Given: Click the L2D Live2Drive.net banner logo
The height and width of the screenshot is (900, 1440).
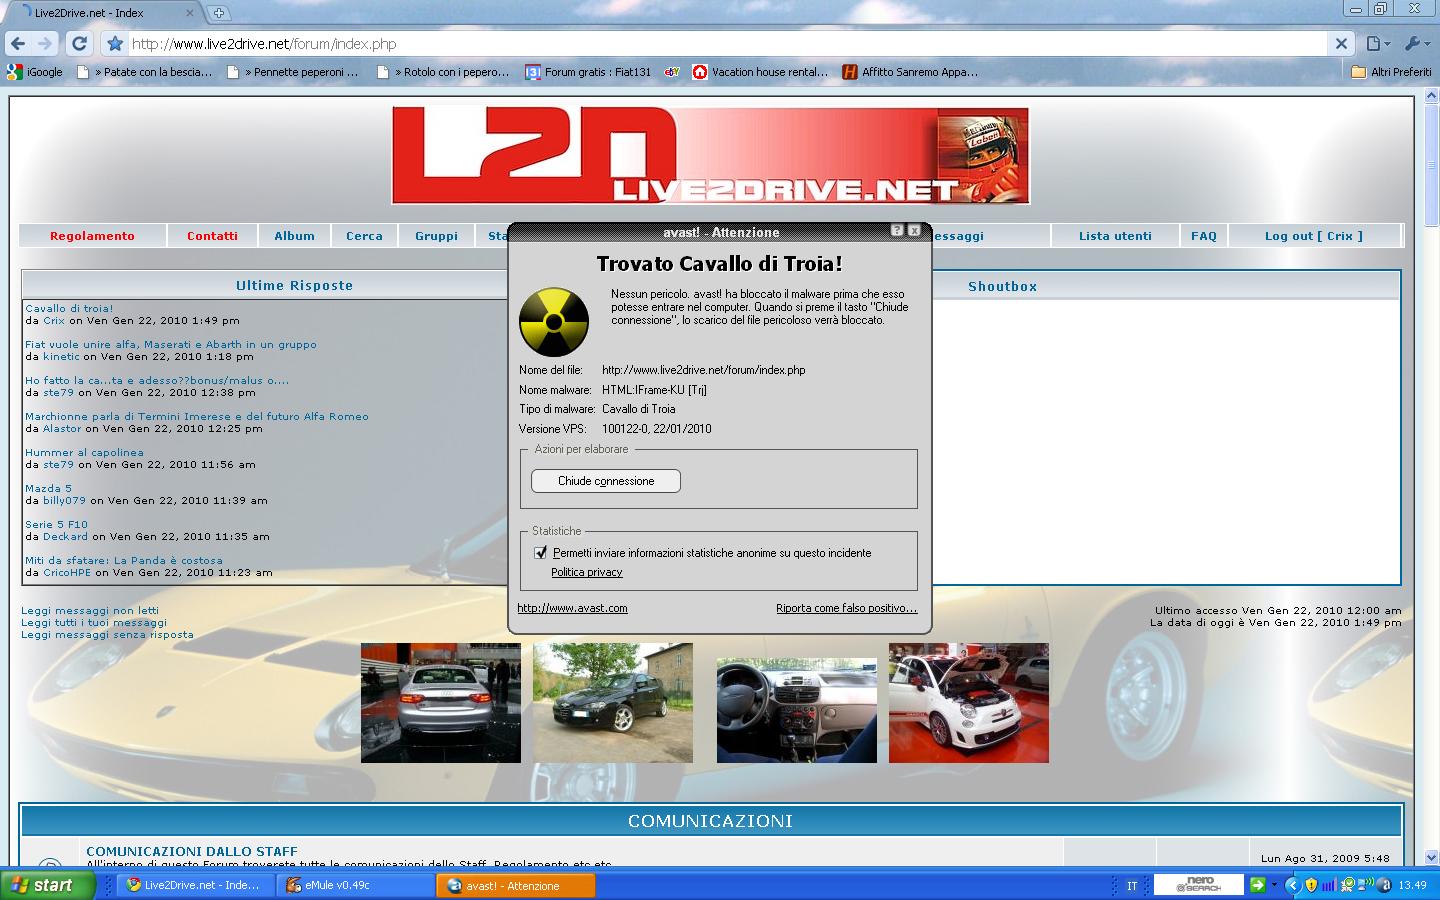Looking at the screenshot, I should coord(710,155).
